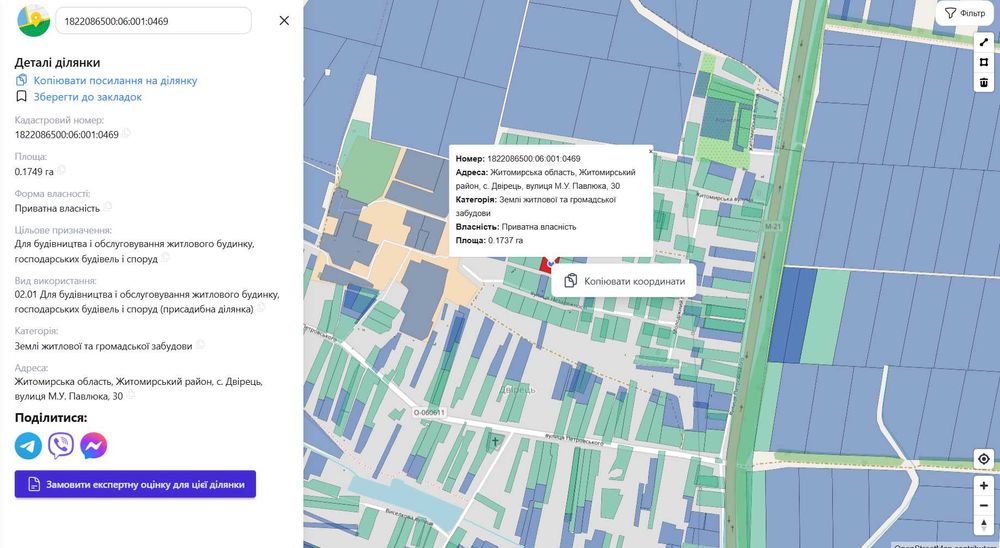Reset map bearing with compass button
Viewport: 1000px width, 548px height.
984,526
